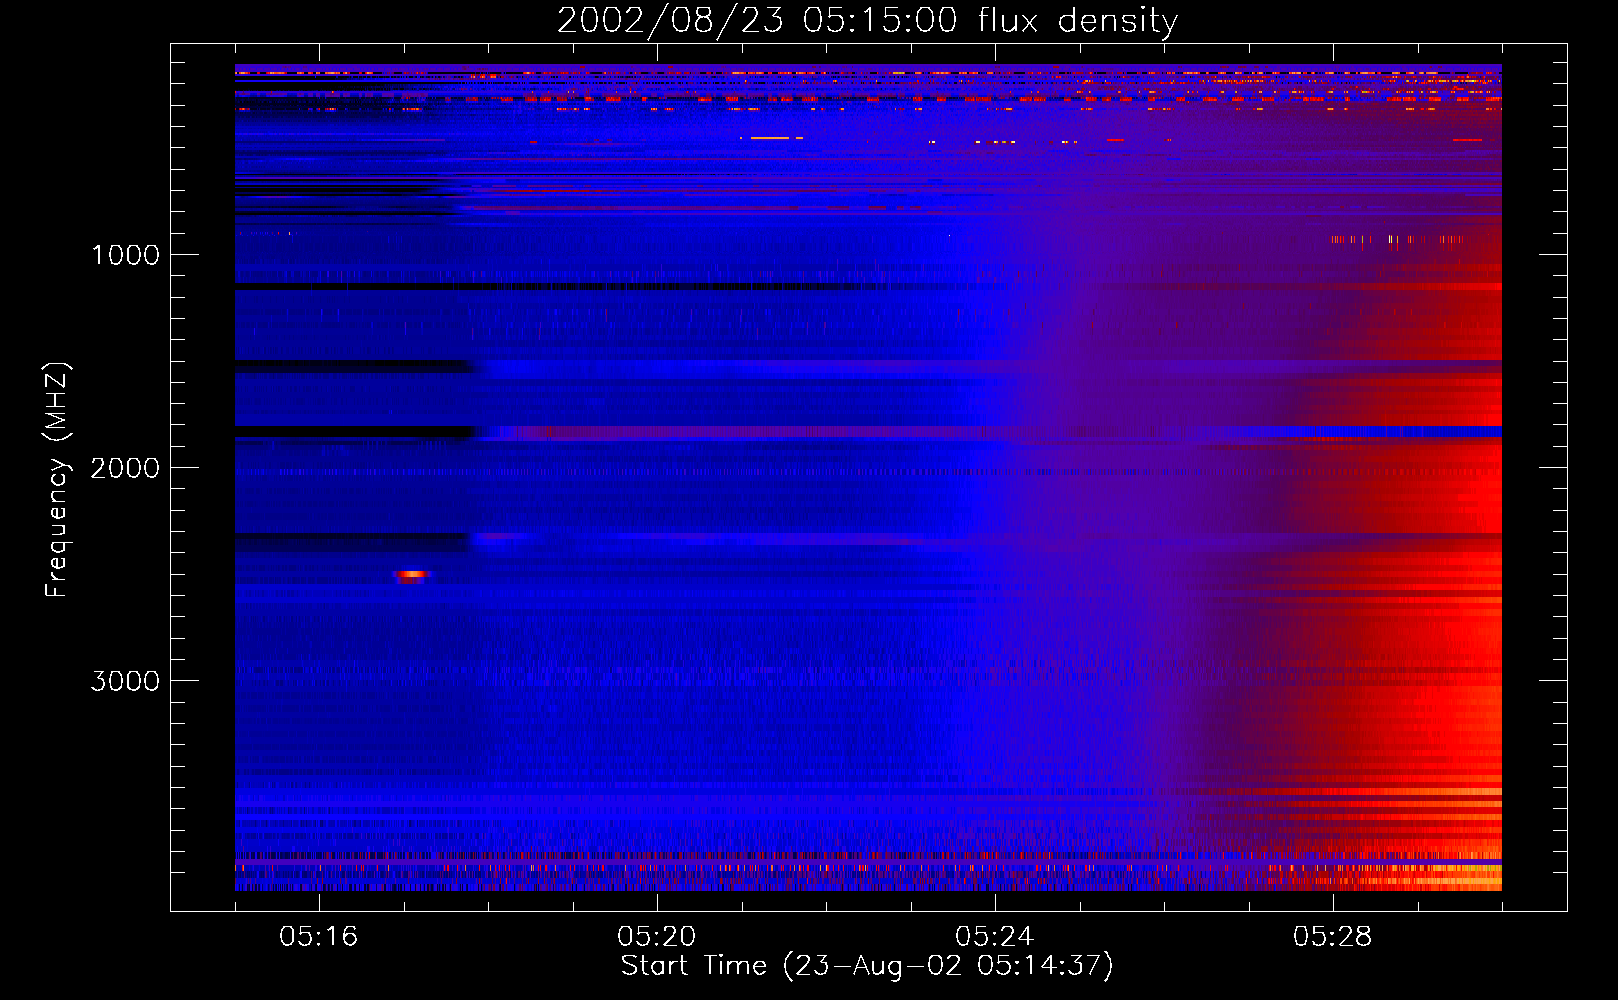The height and width of the screenshot is (1000, 1618).
Task: Click the 05:28 time tick label
Action: tap(1333, 937)
